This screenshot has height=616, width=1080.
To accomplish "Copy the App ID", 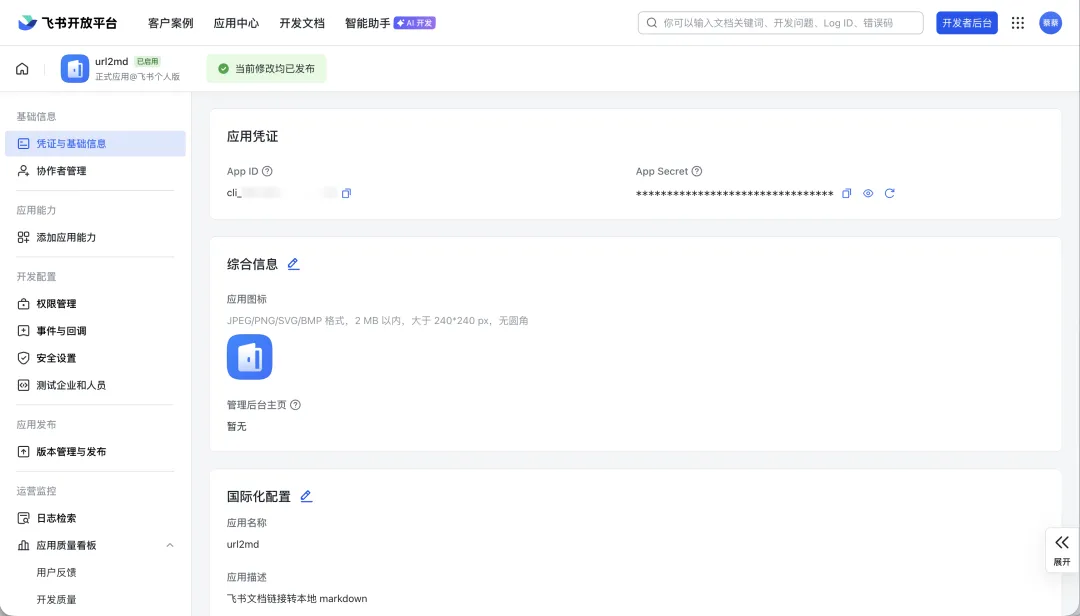I will 346,193.
